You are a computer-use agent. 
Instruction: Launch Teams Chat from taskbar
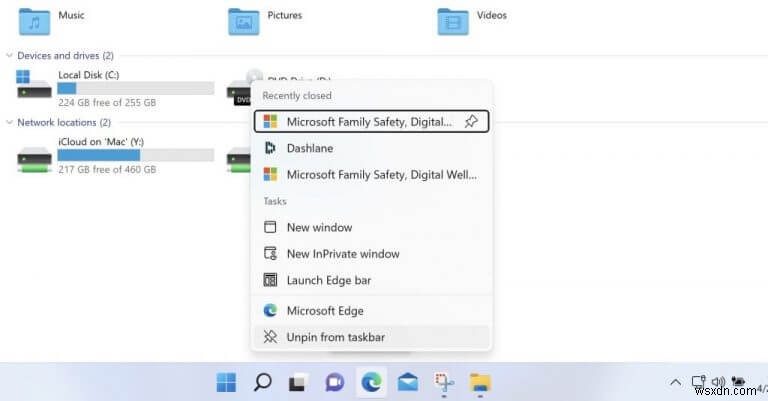[x=335, y=382]
